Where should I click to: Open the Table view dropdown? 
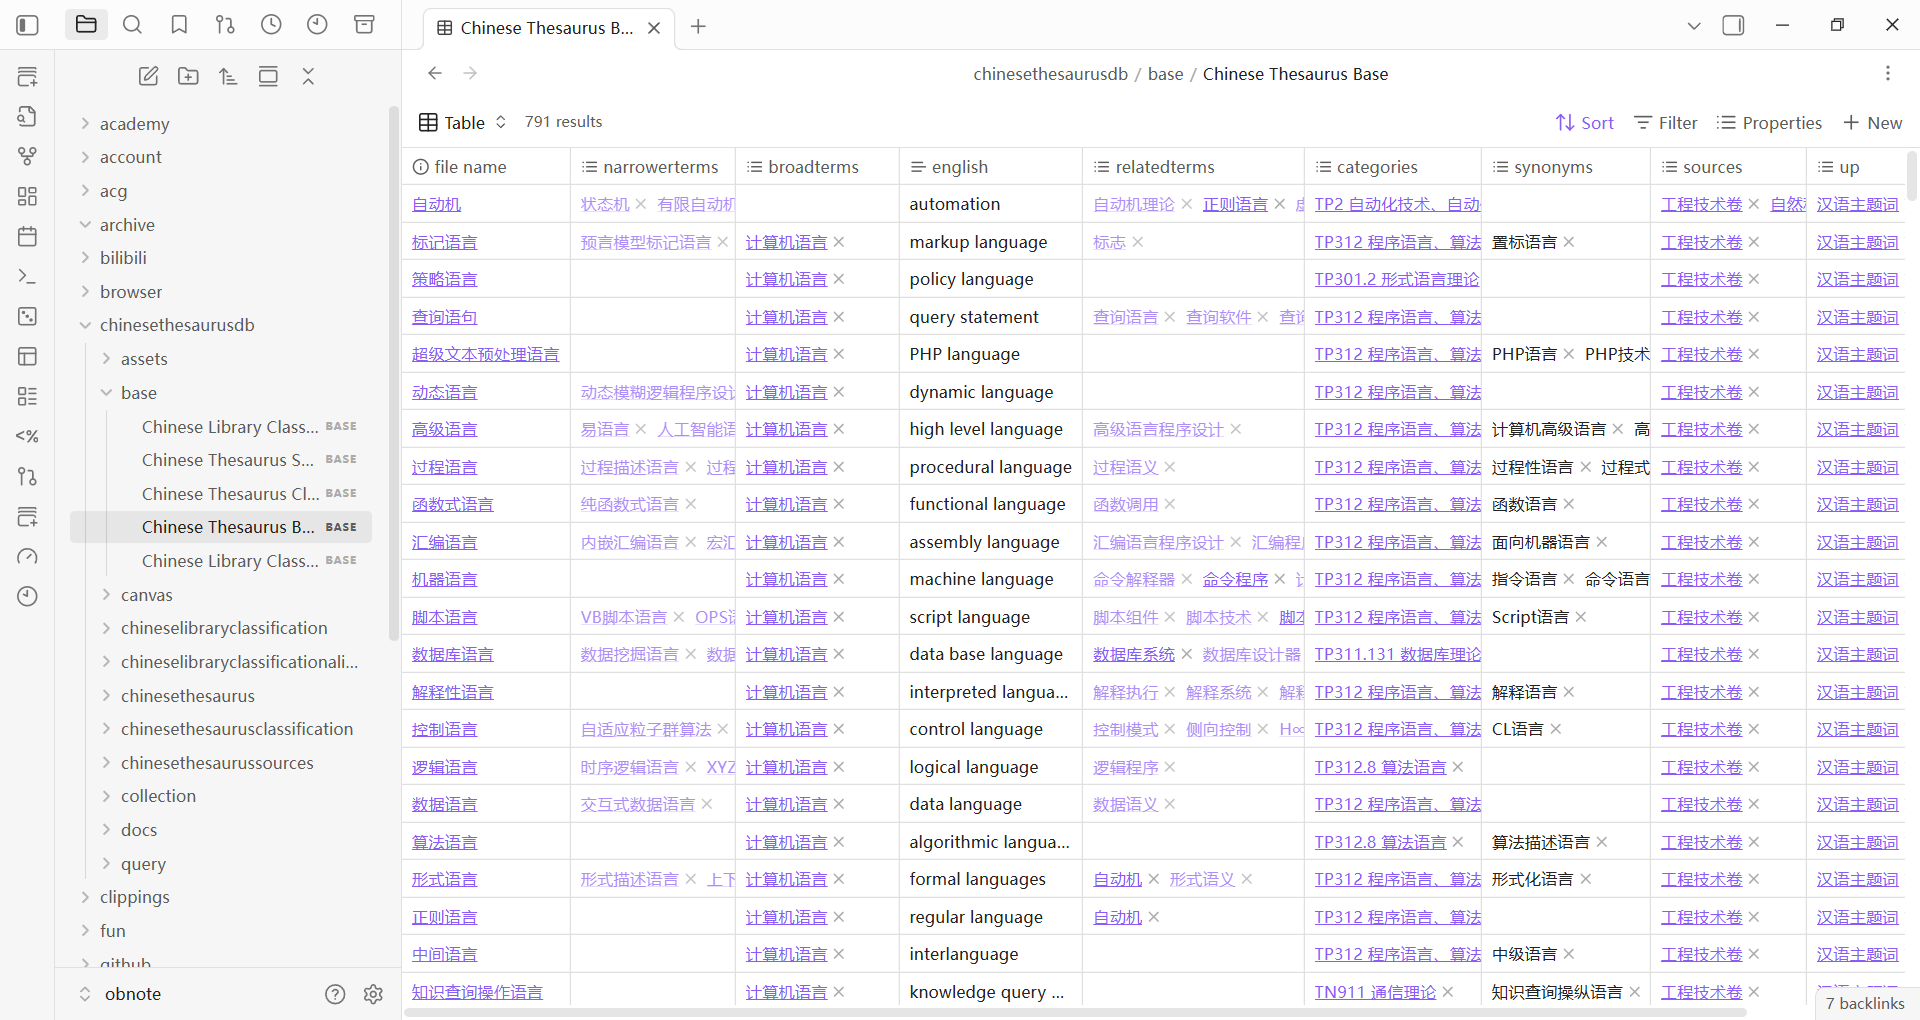click(x=463, y=122)
